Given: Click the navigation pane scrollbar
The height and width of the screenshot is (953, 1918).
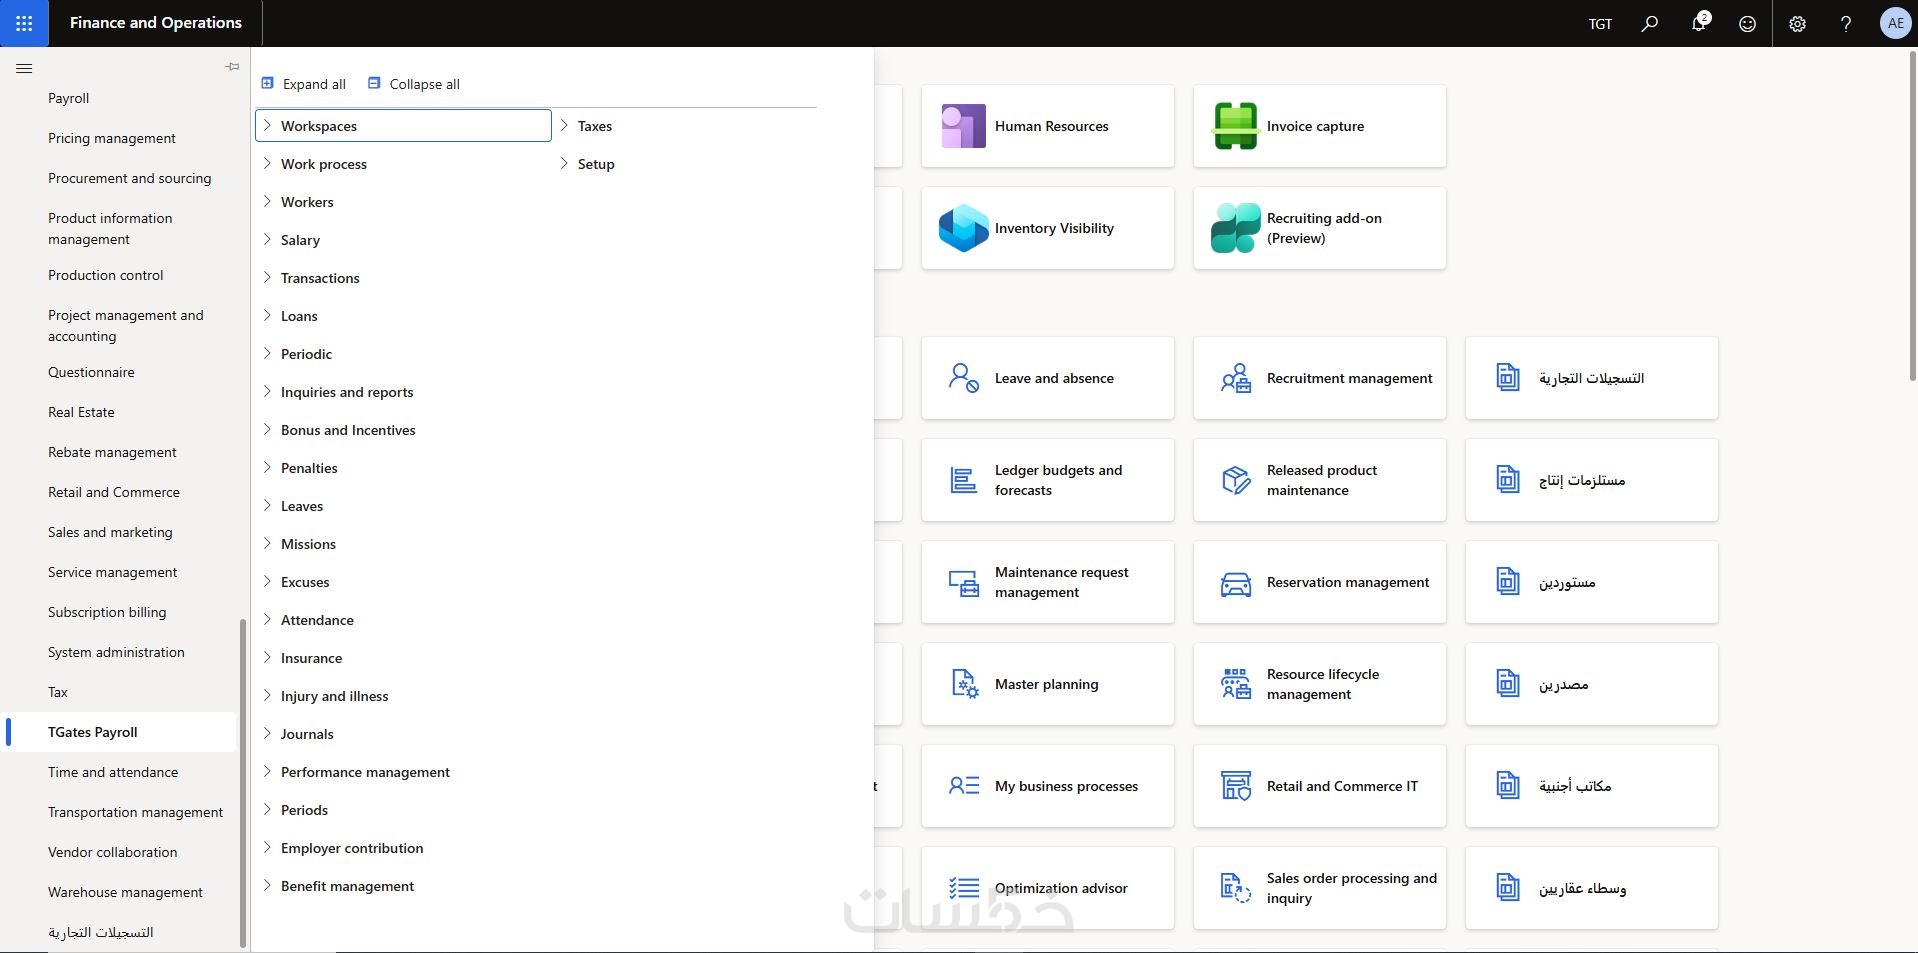Looking at the screenshot, I should [x=242, y=783].
